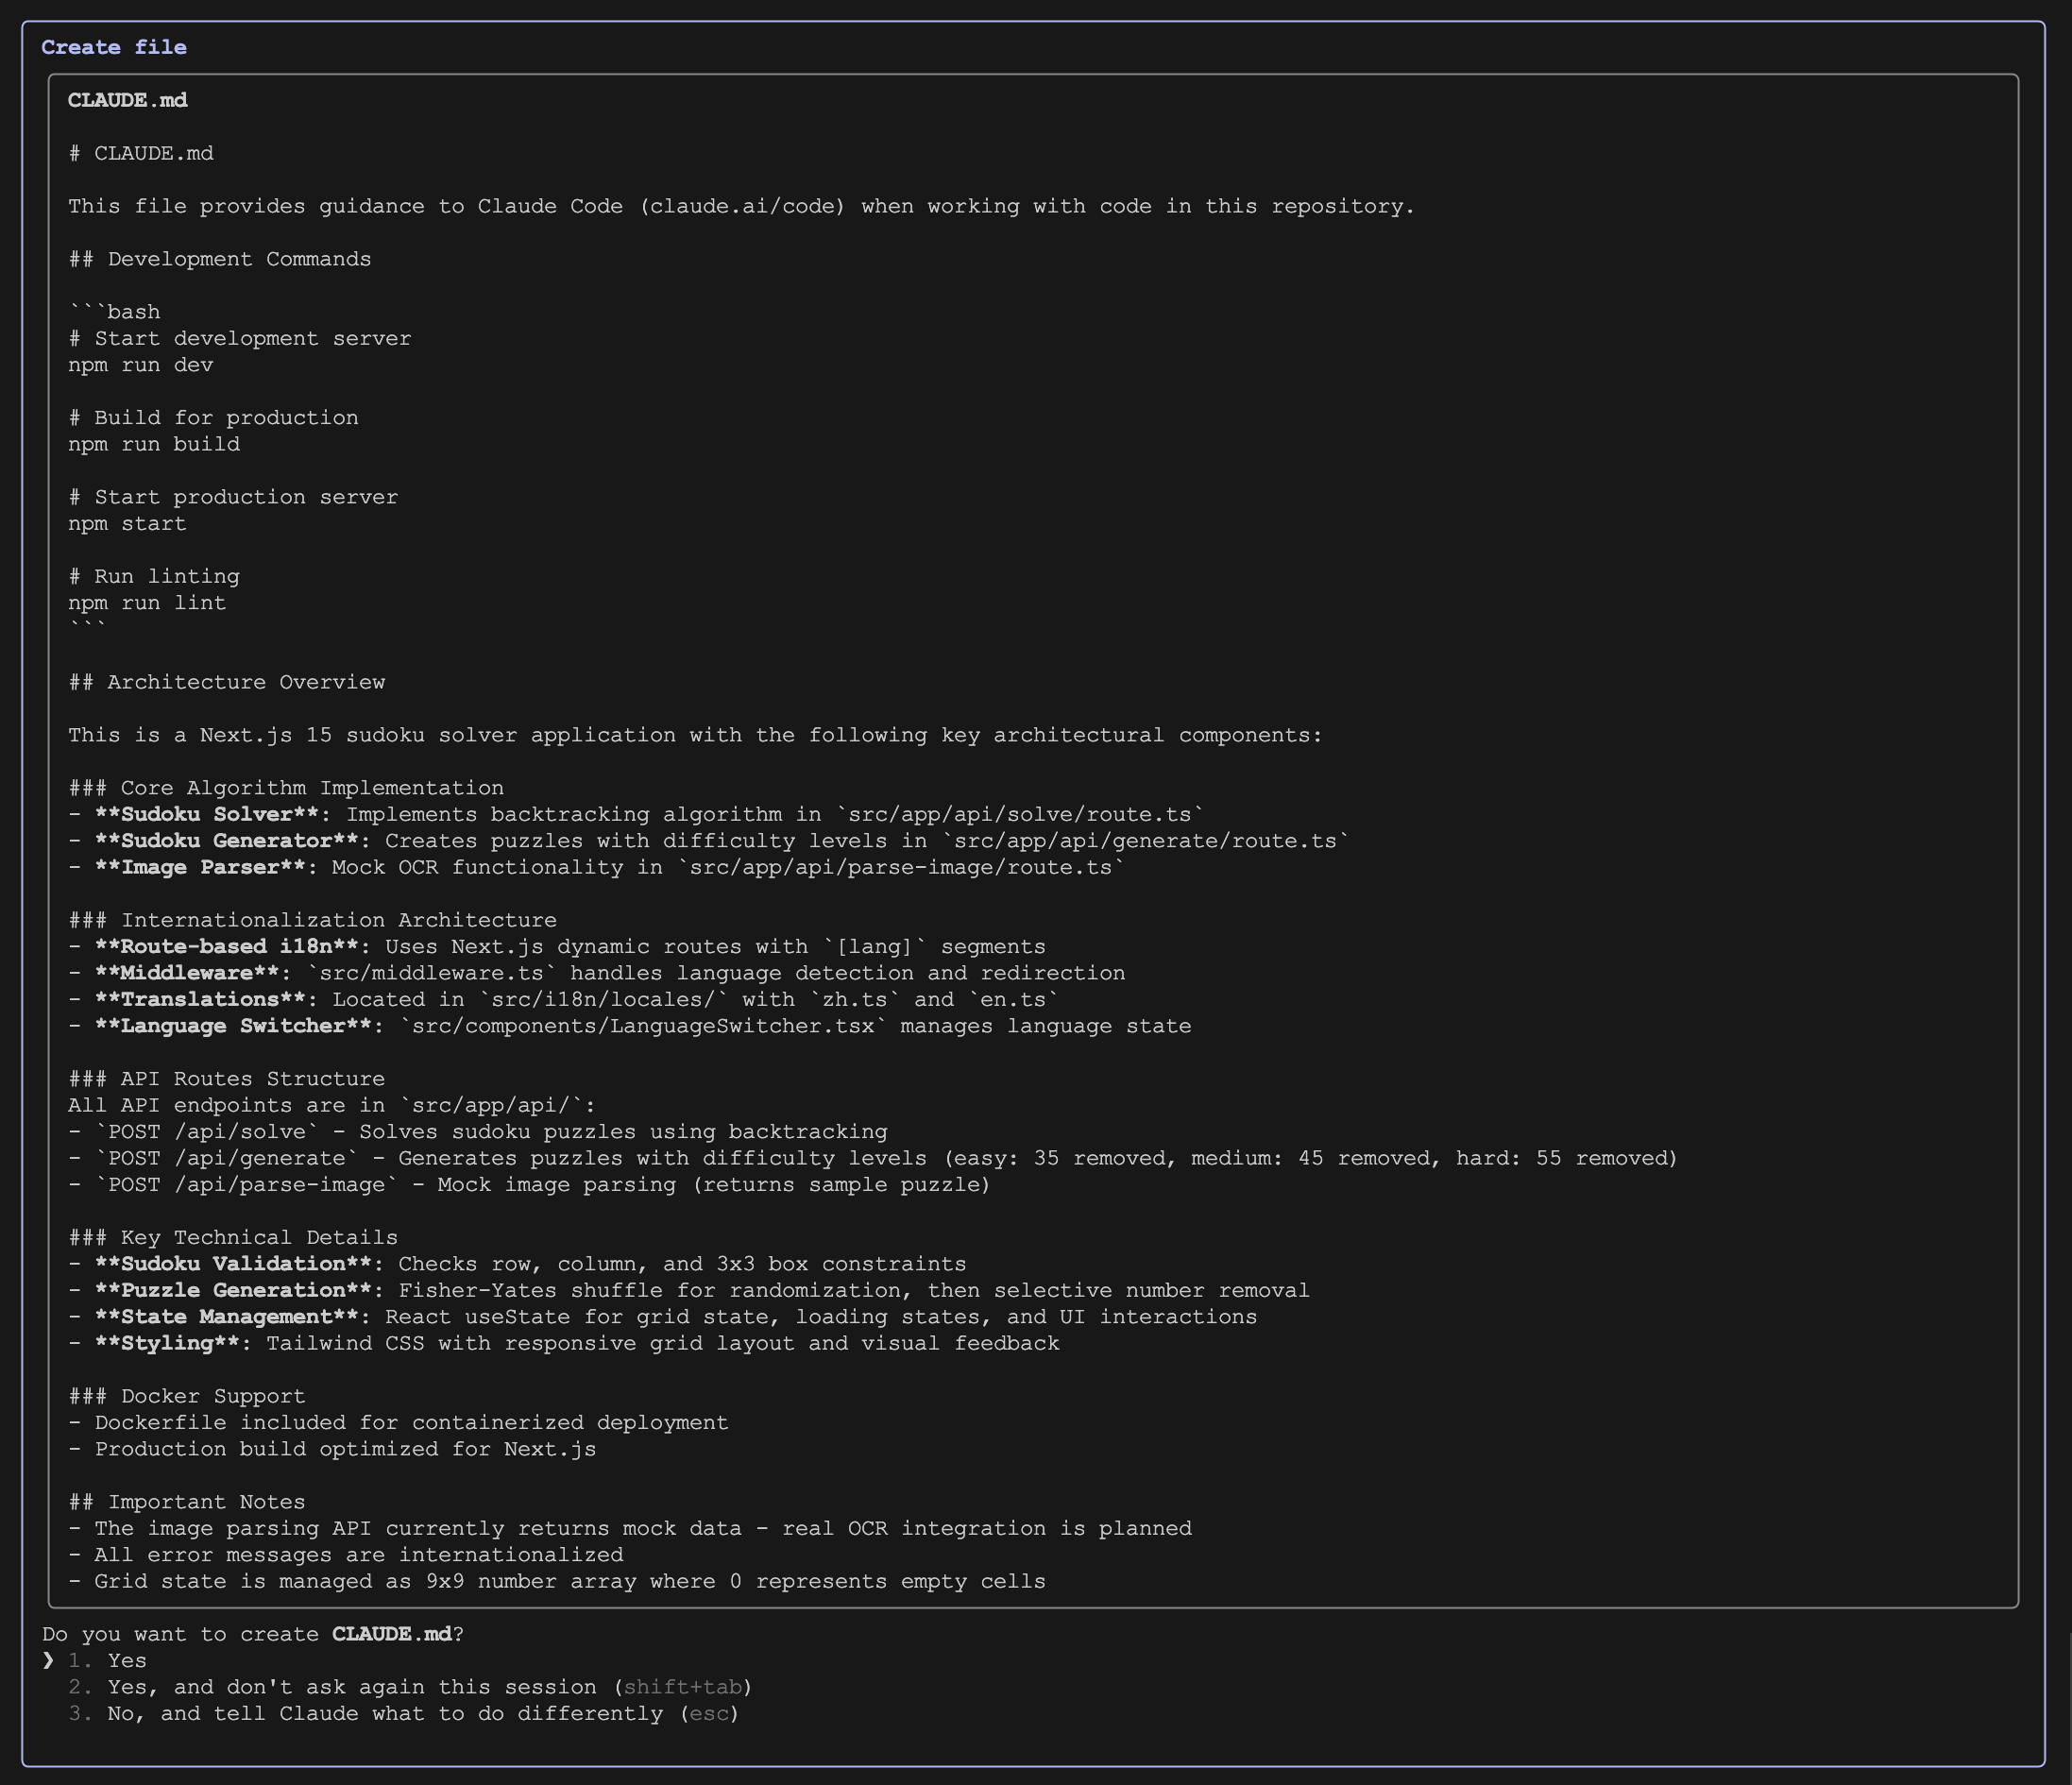Click the POST /api/generate endpoint line
The width and height of the screenshot is (2072, 1785).
pos(873,1158)
